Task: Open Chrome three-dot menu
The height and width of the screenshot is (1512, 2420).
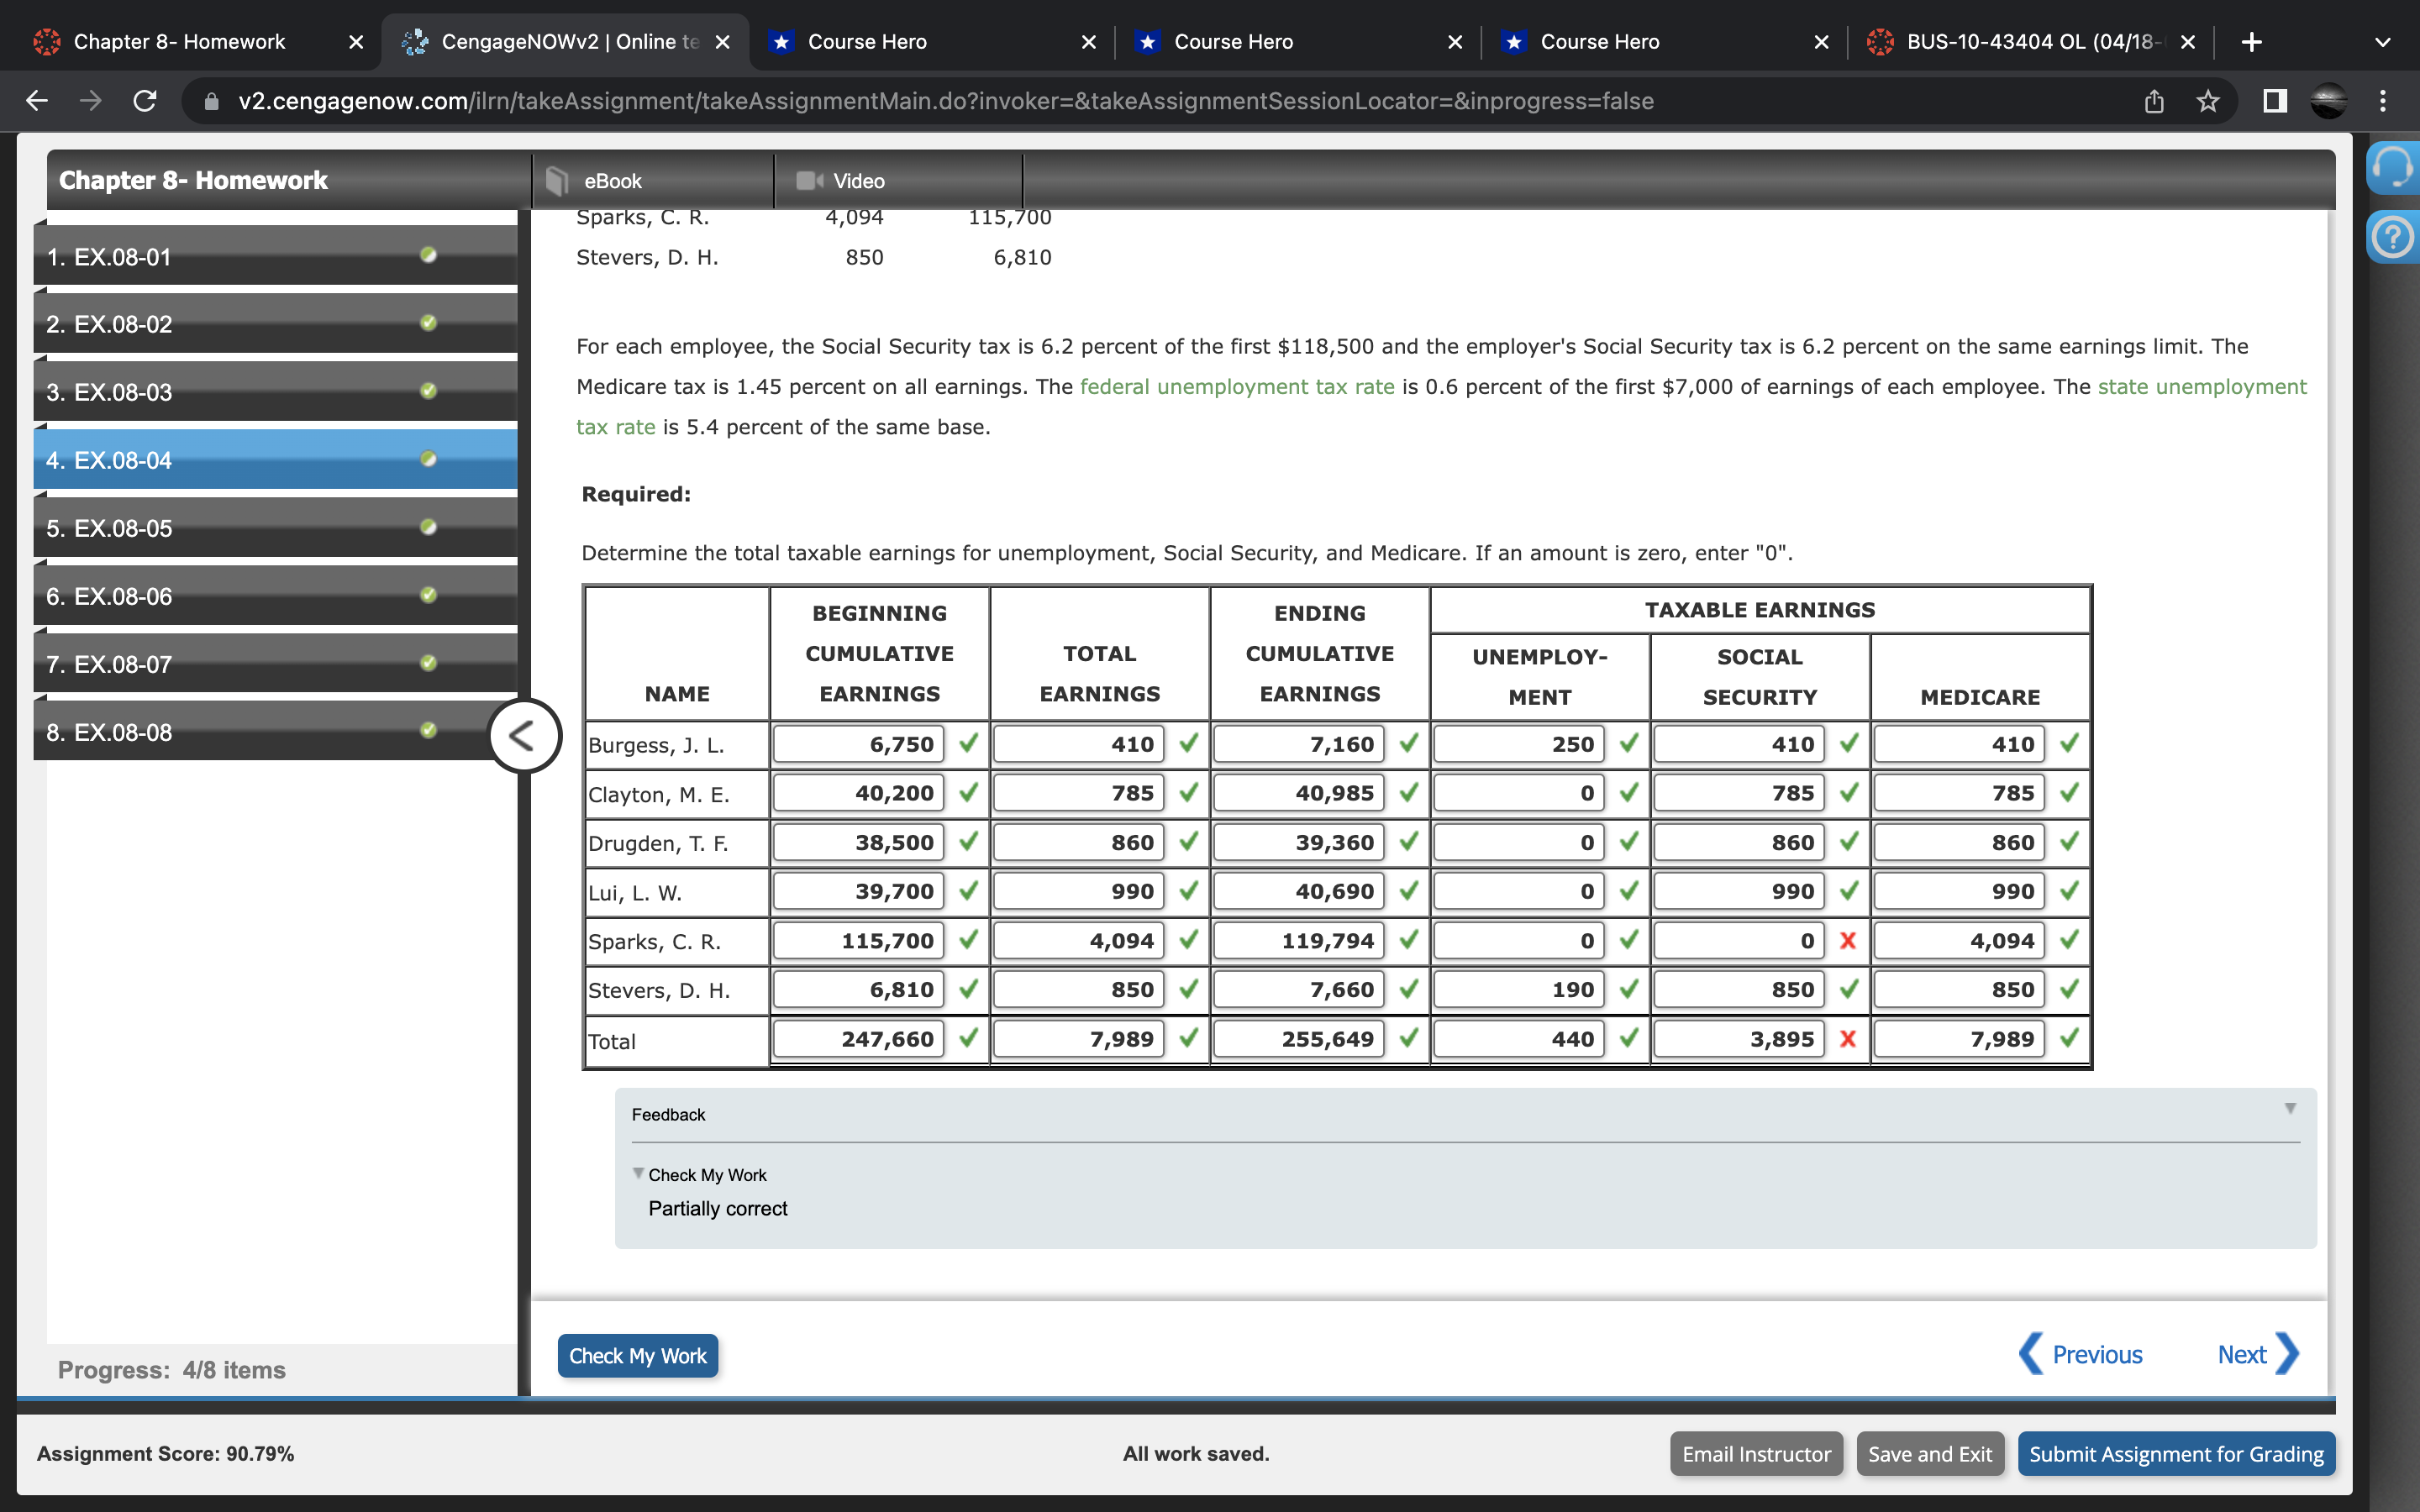Action: 2383,101
